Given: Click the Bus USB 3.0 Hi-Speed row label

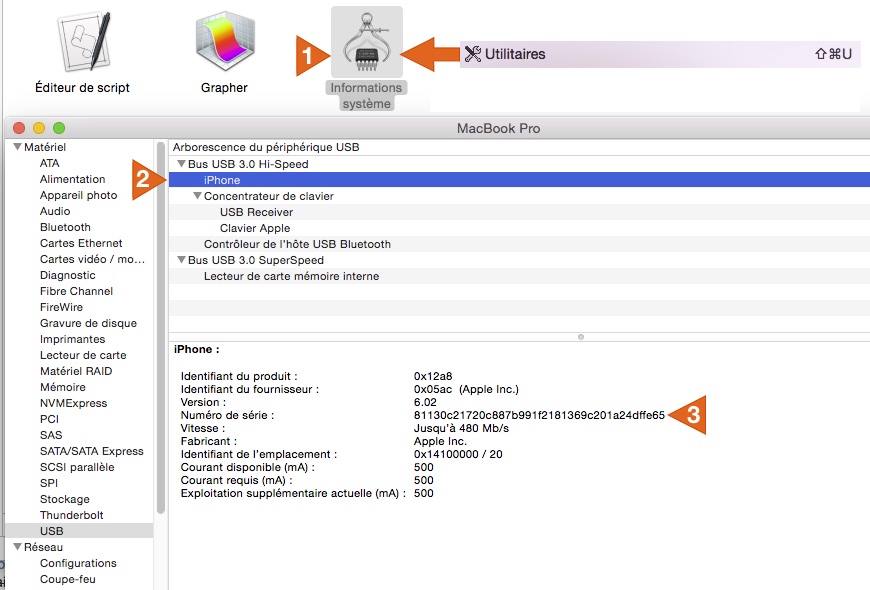Looking at the screenshot, I should click(248, 164).
